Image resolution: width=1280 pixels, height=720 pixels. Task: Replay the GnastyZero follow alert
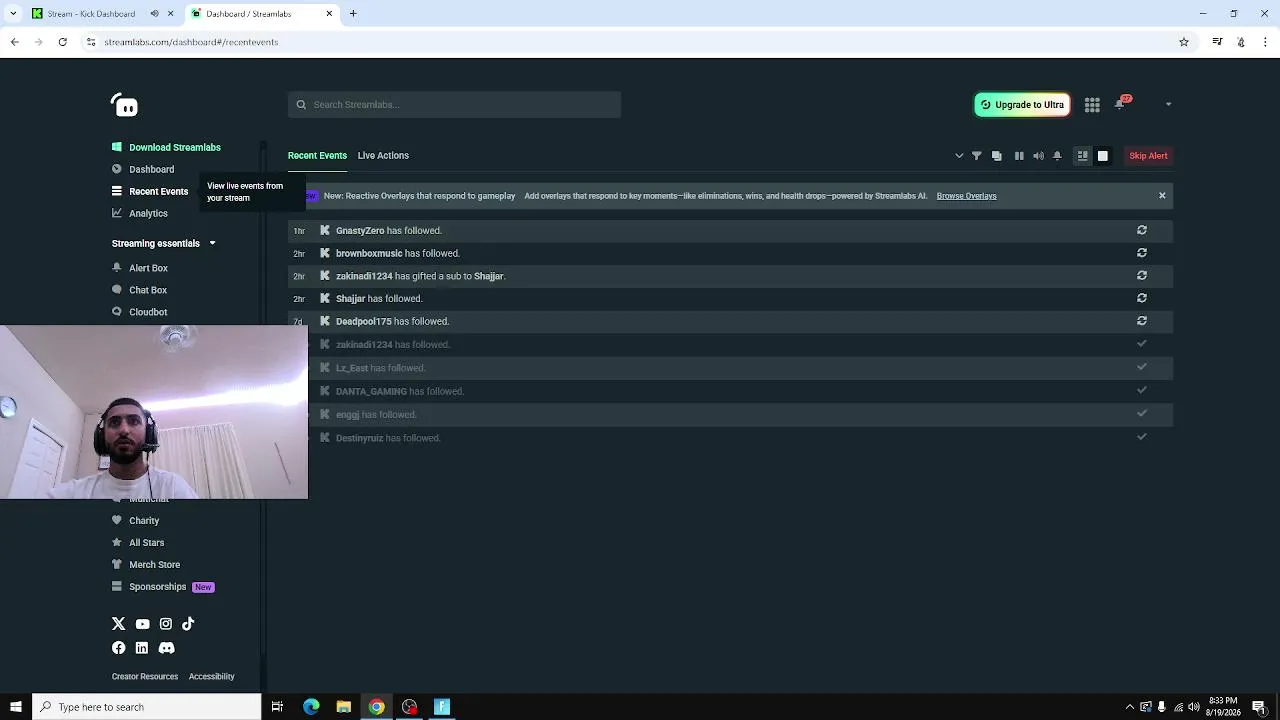pos(1141,230)
